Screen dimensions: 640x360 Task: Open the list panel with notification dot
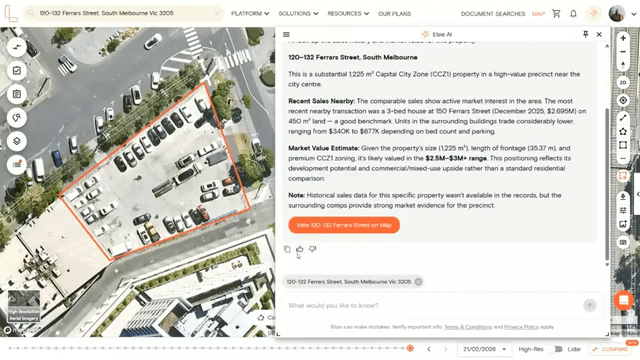click(x=17, y=164)
